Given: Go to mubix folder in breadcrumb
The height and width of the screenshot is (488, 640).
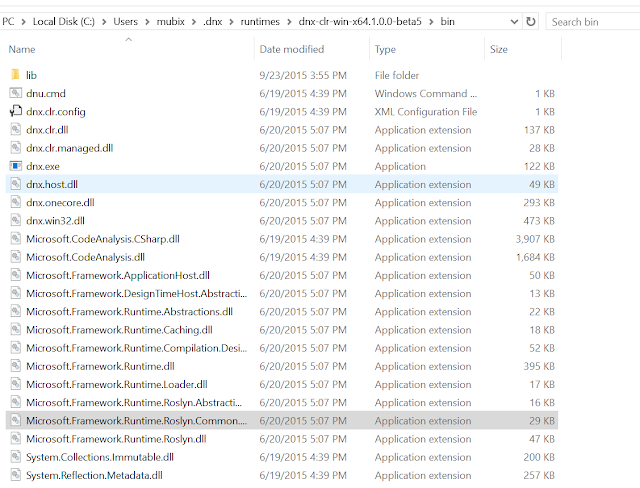Looking at the screenshot, I should pos(171,22).
